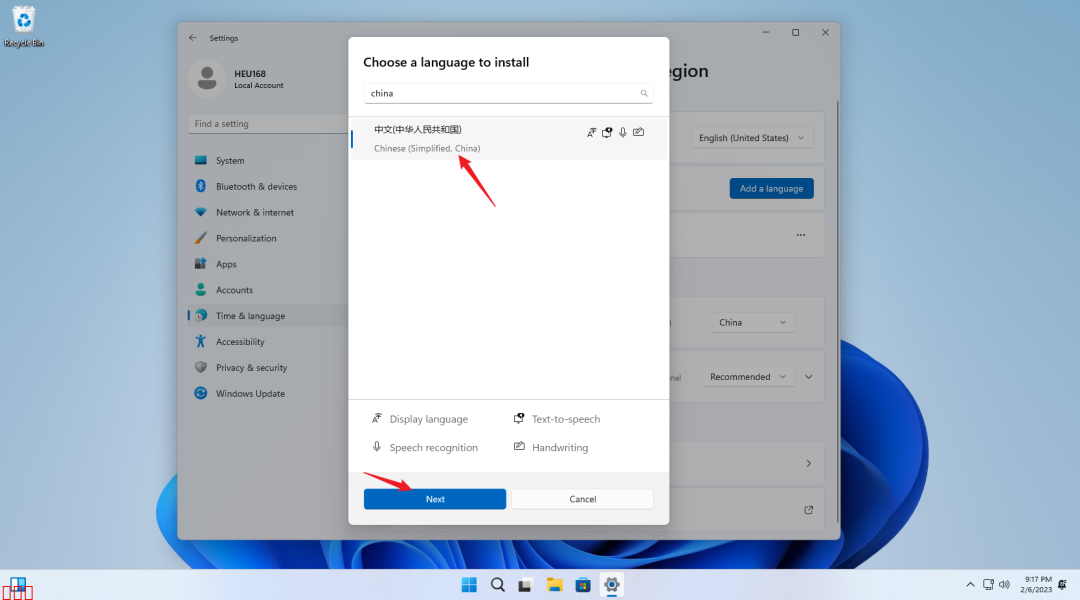
Task: Click the Next button
Action: pyautogui.click(x=435, y=499)
